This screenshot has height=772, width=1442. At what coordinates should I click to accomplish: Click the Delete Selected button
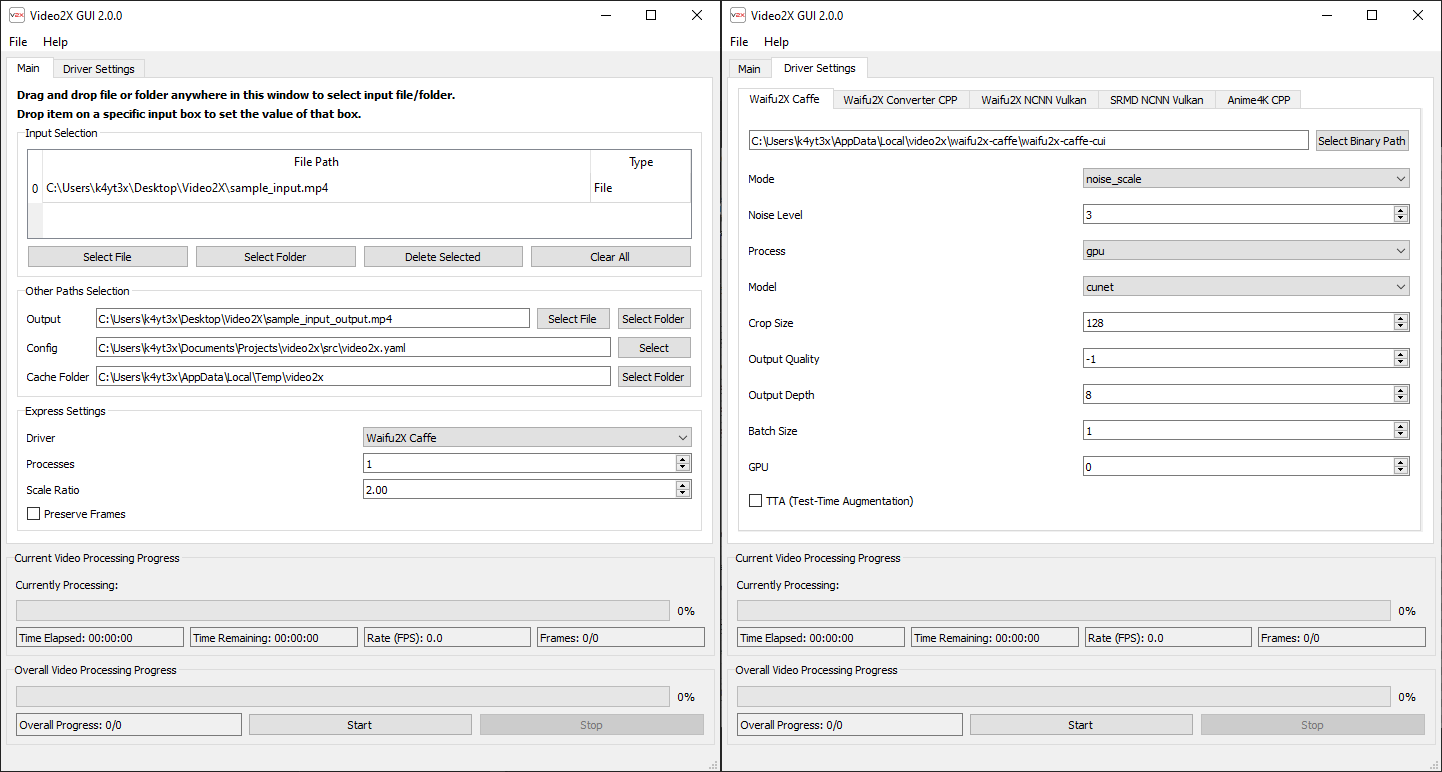click(x=443, y=257)
